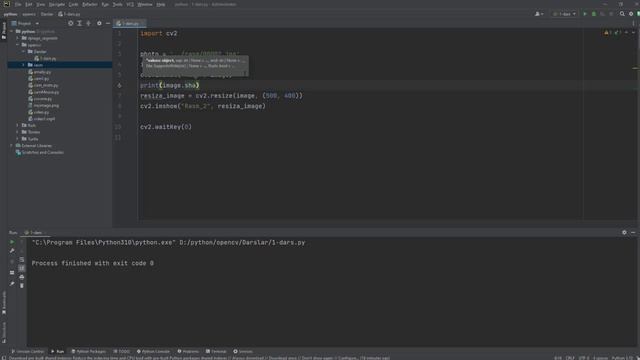Open the Help menu

tap(161, 4)
